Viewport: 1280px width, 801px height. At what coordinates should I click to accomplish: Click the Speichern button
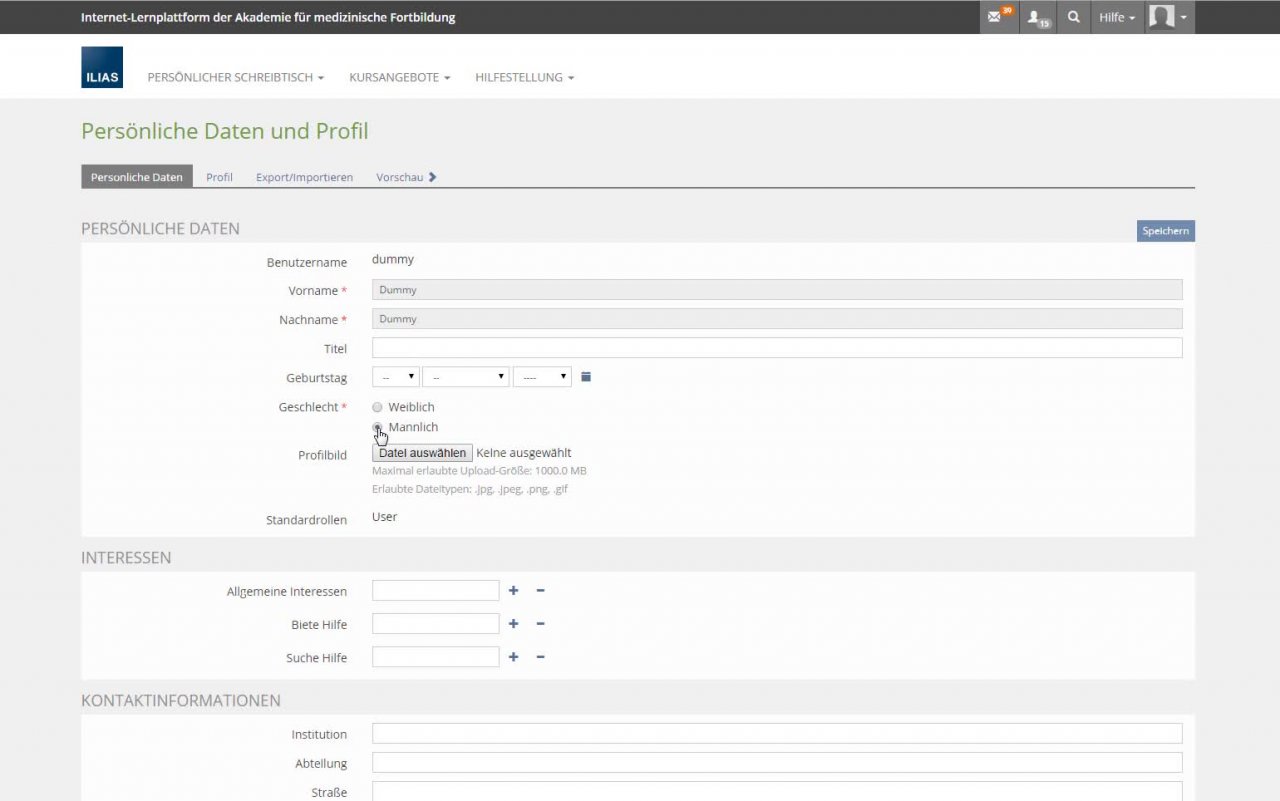1166,231
